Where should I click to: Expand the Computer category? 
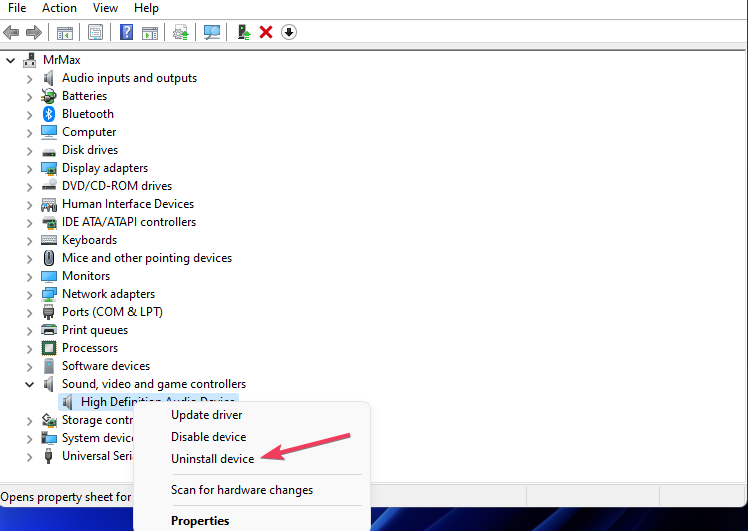click(x=30, y=133)
